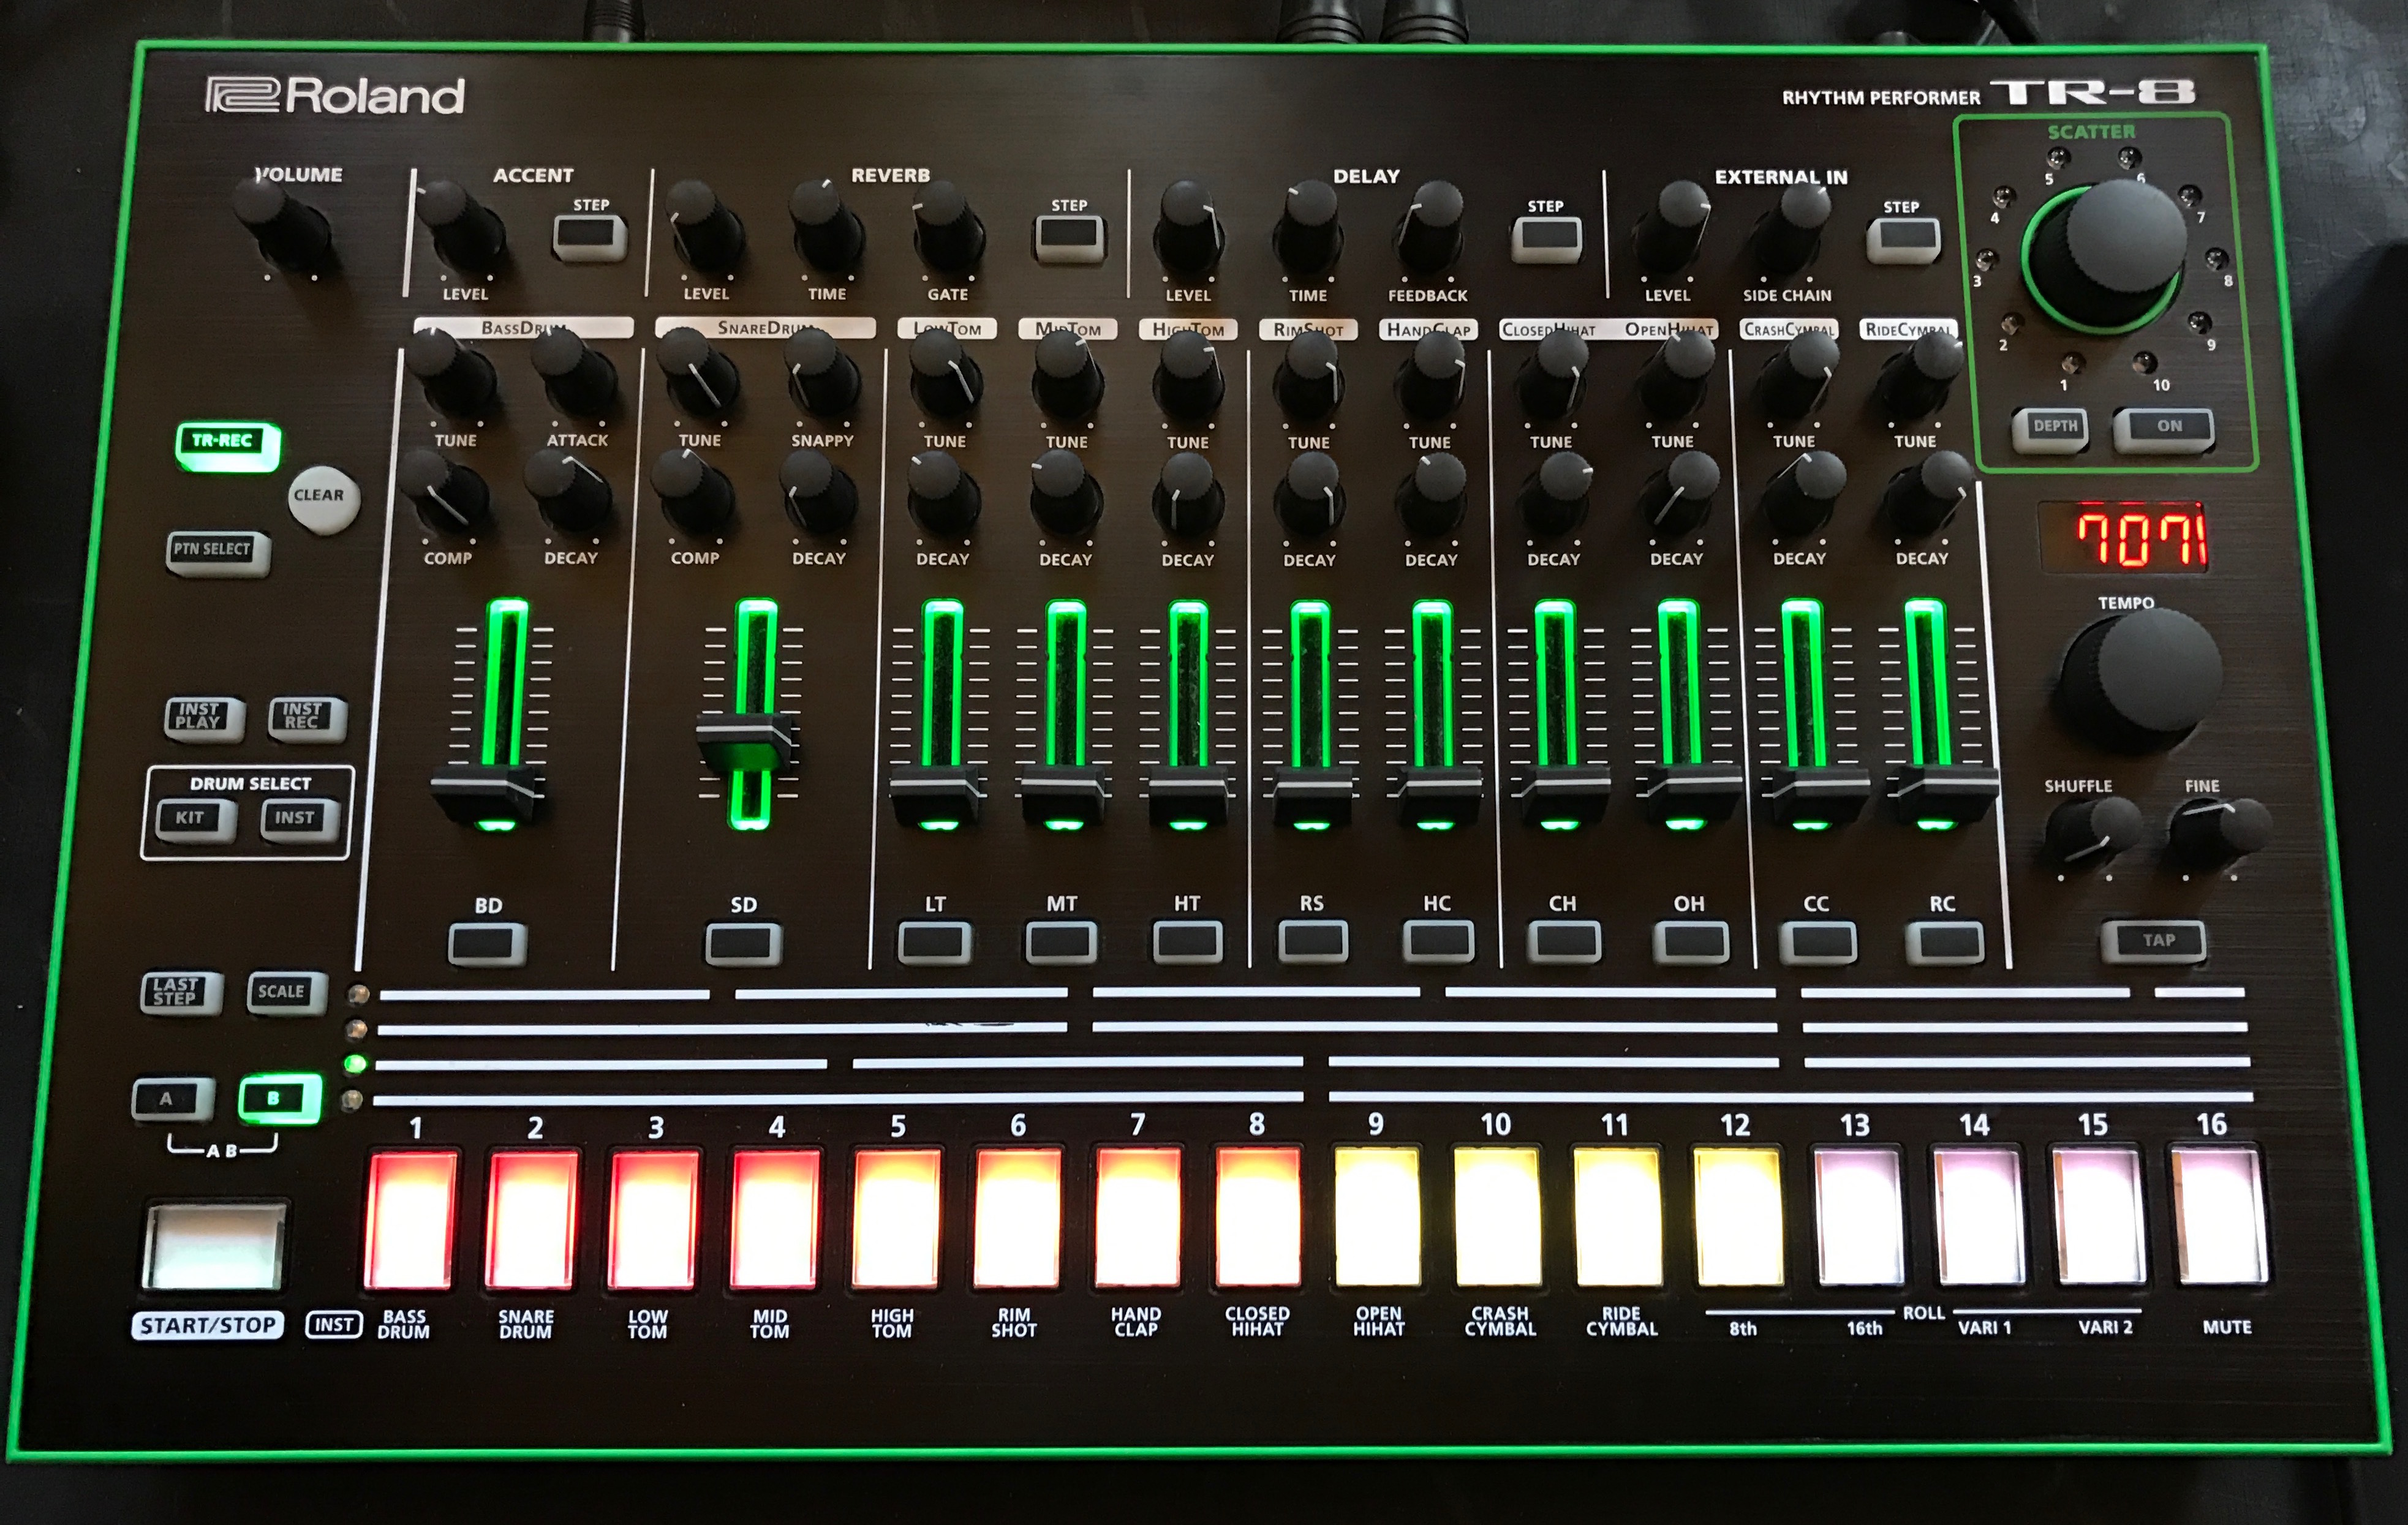Select the RS instrument button
The height and width of the screenshot is (1525, 2408).
click(1313, 941)
